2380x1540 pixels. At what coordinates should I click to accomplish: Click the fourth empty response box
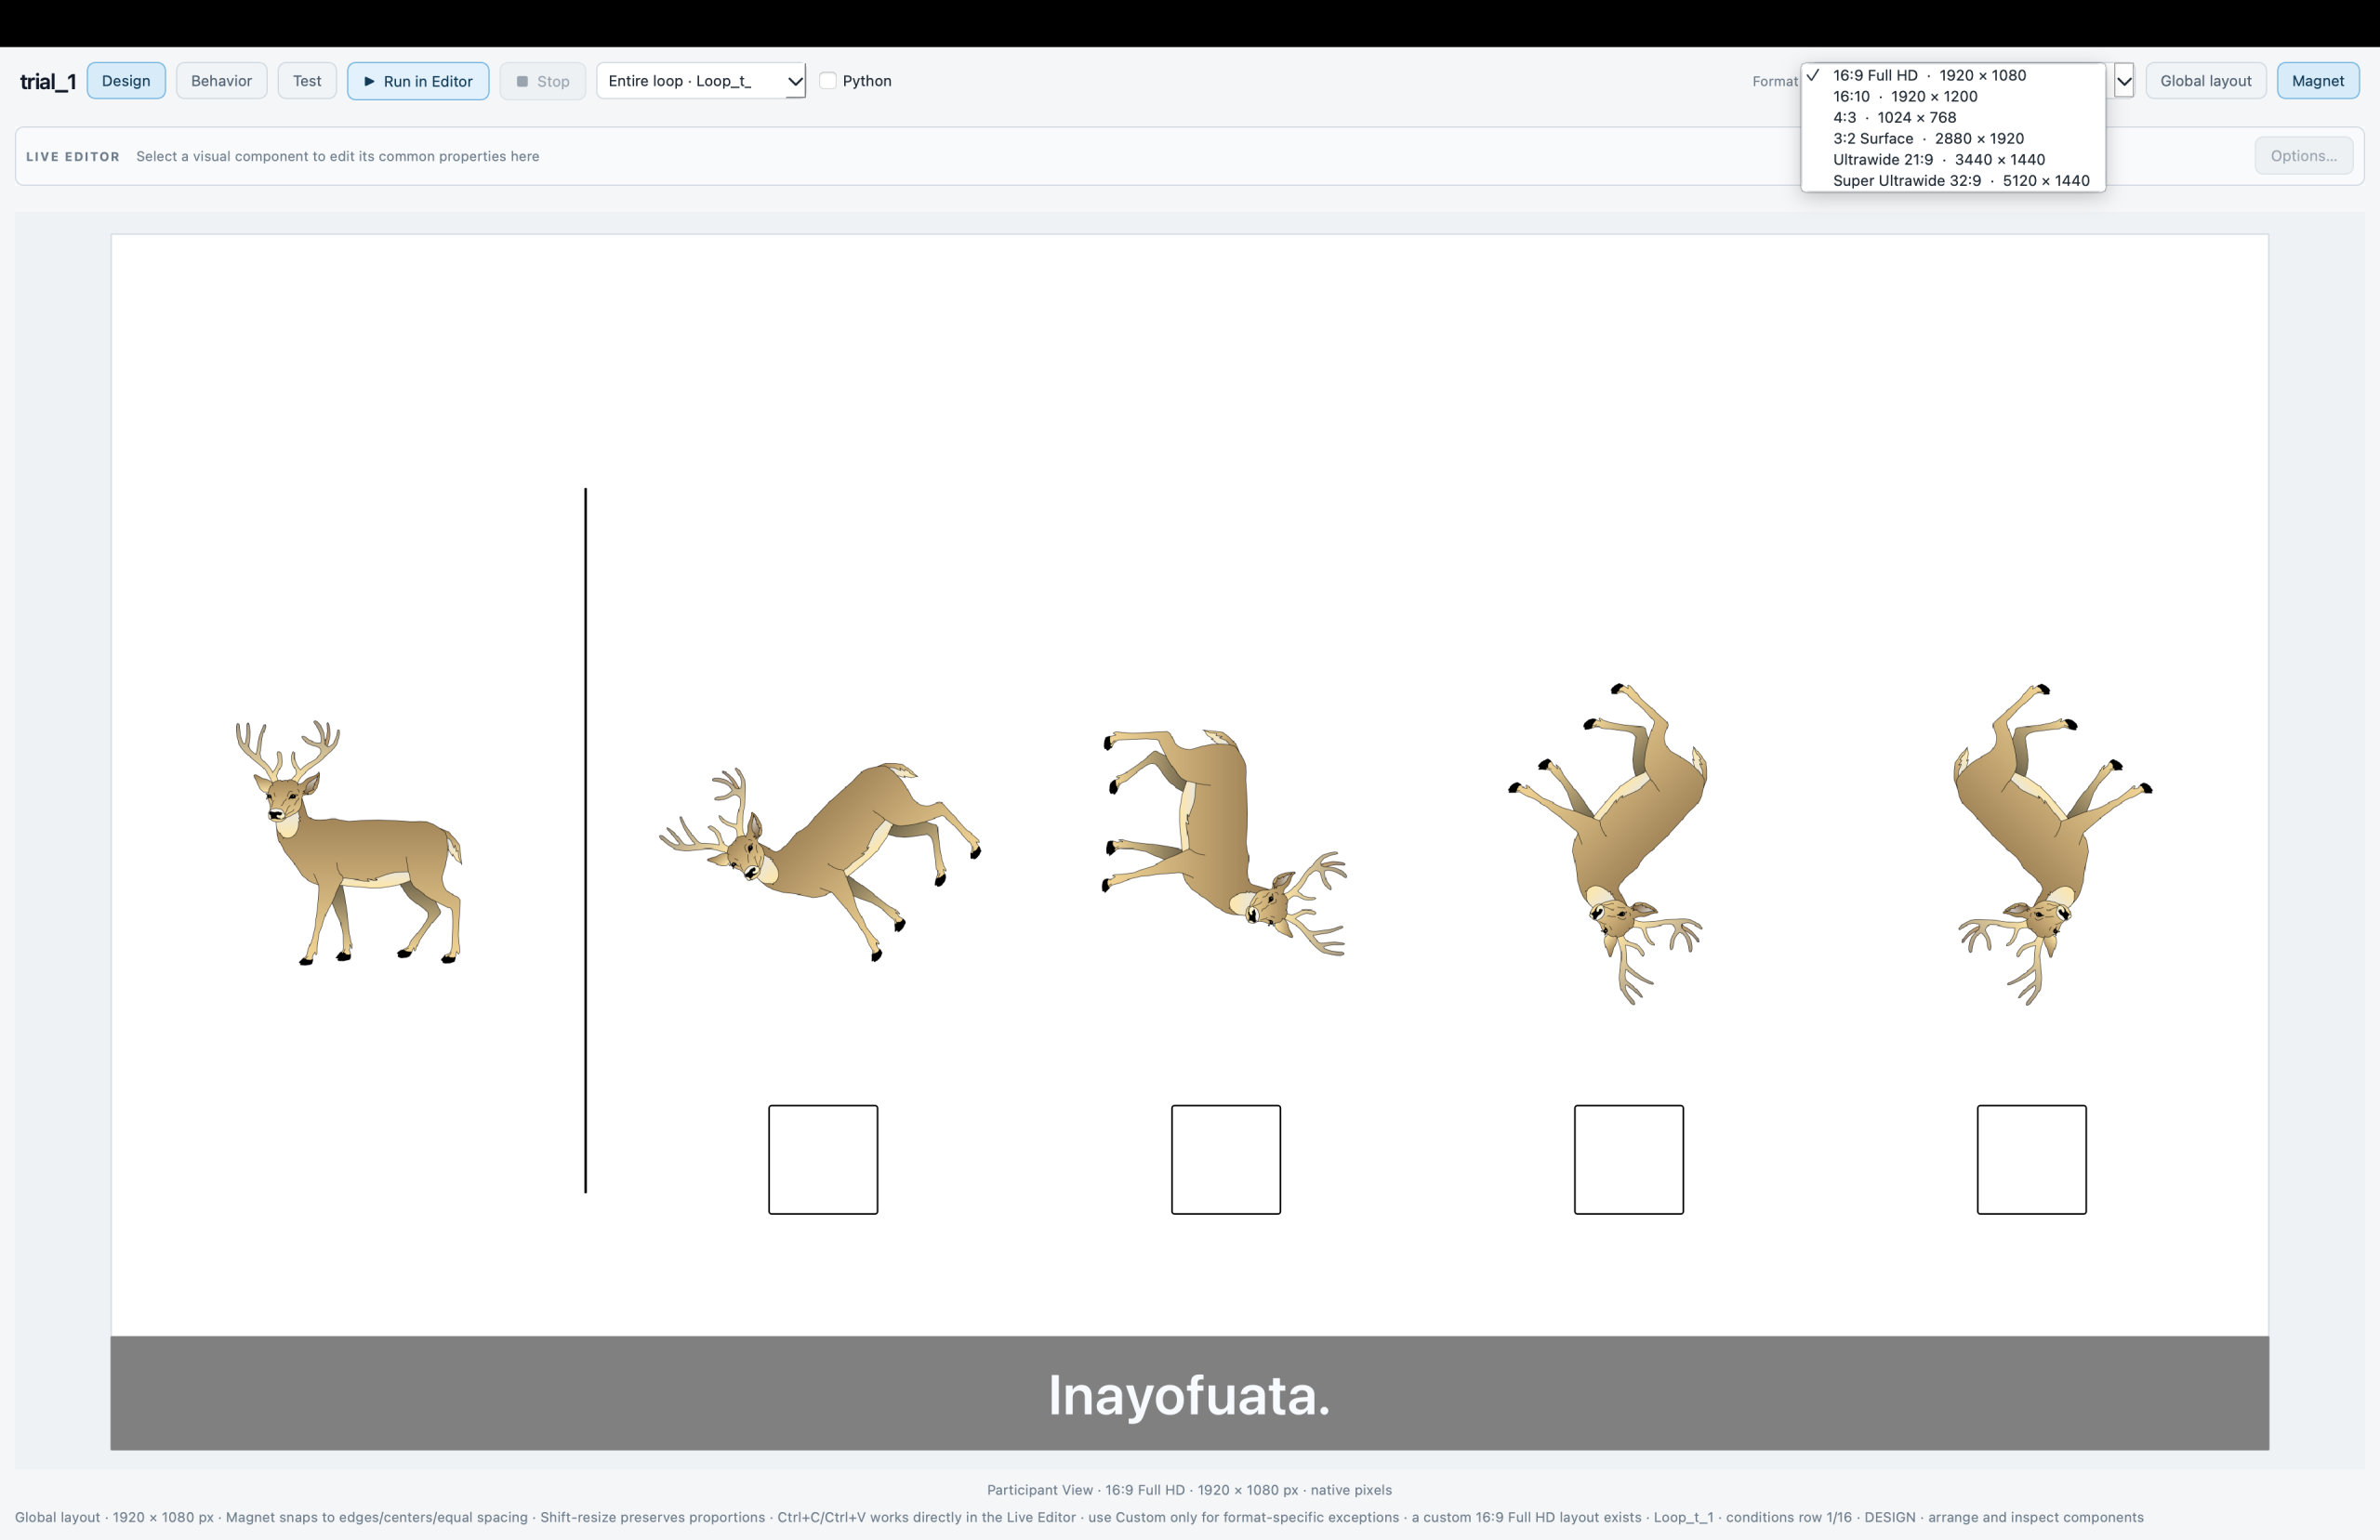2032,1160
